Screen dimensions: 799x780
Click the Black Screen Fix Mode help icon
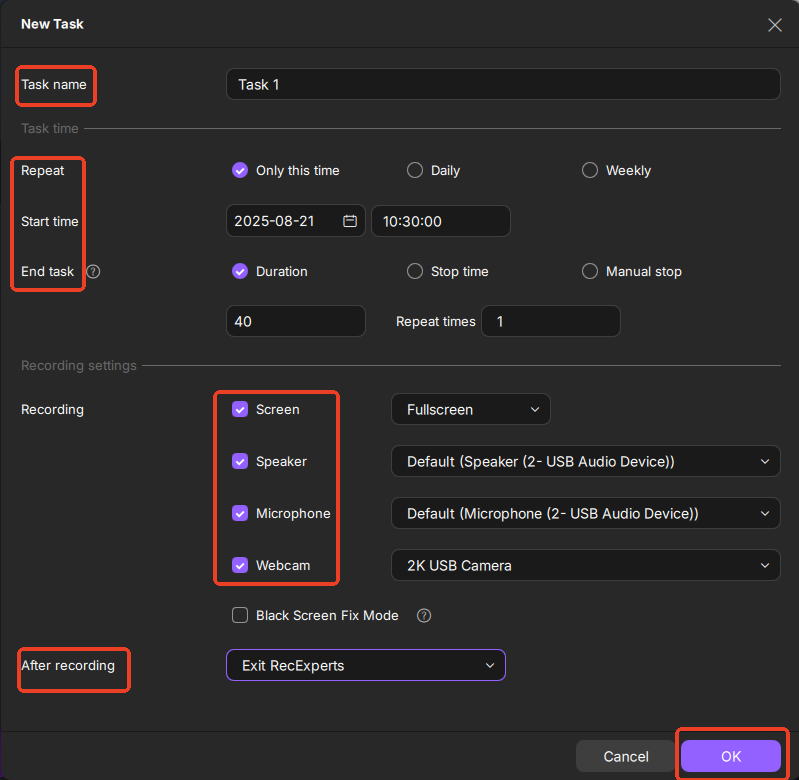[x=424, y=616]
